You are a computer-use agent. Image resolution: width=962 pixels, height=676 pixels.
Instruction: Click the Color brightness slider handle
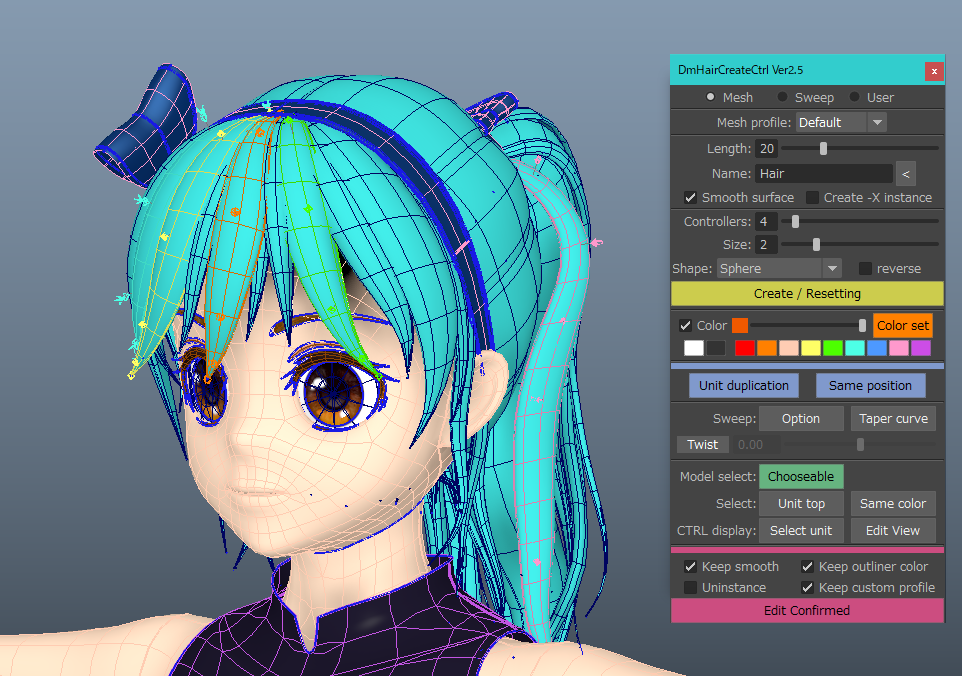(x=862, y=326)
